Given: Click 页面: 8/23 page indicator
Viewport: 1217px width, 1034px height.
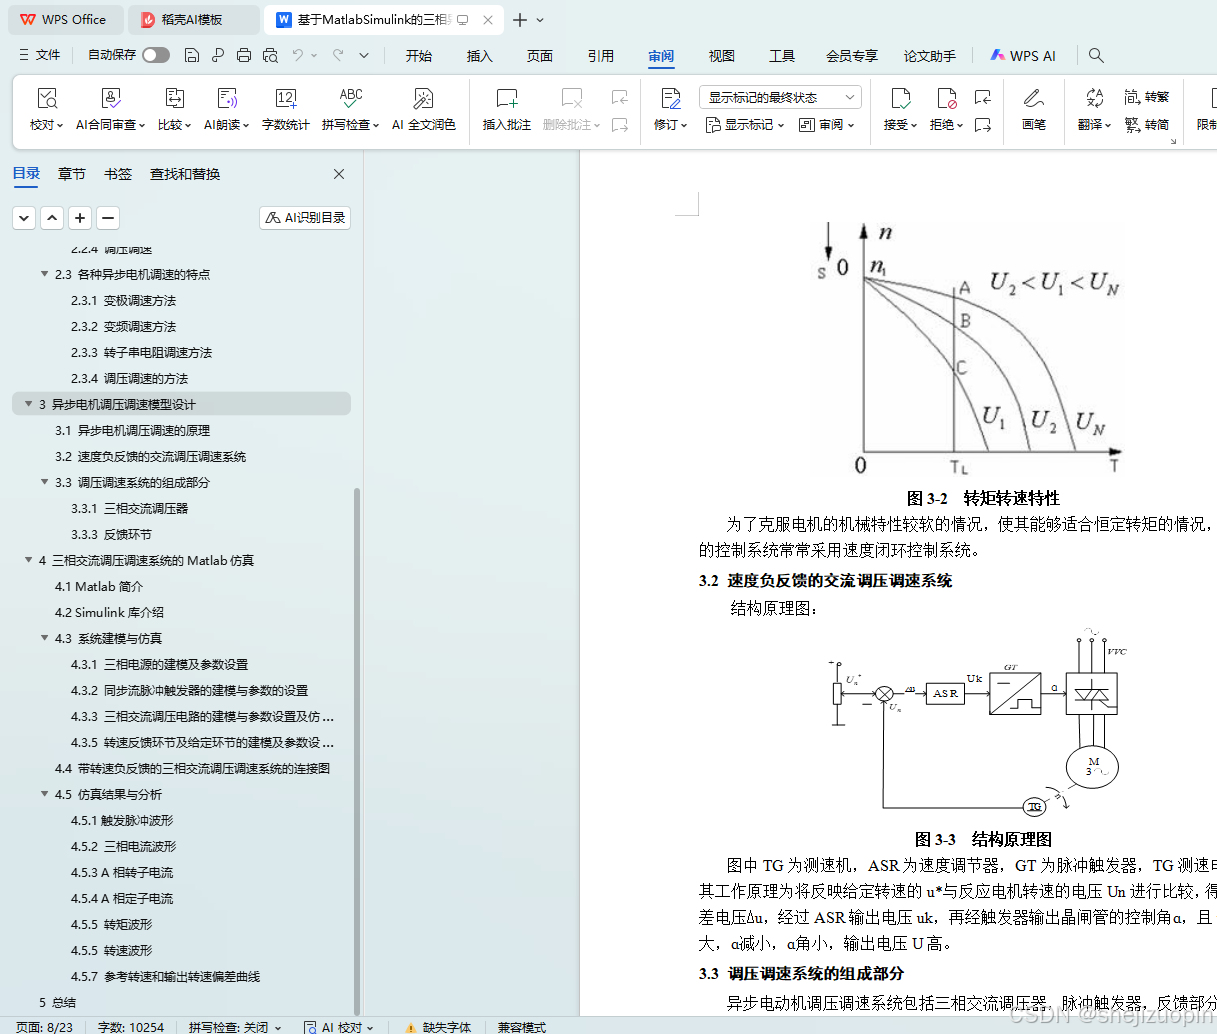Looking at the screenshot, I should tap(44, 1027).
